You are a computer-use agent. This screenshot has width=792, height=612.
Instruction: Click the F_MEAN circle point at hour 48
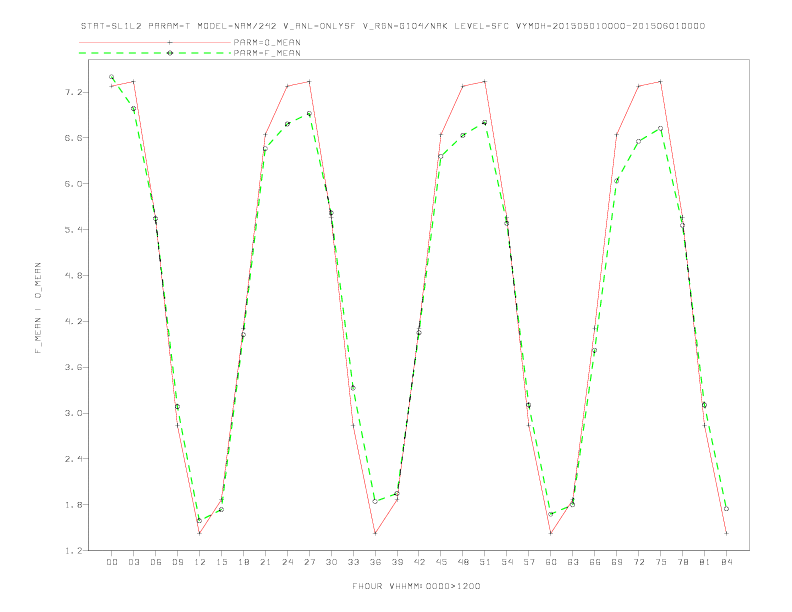[463, 135]
